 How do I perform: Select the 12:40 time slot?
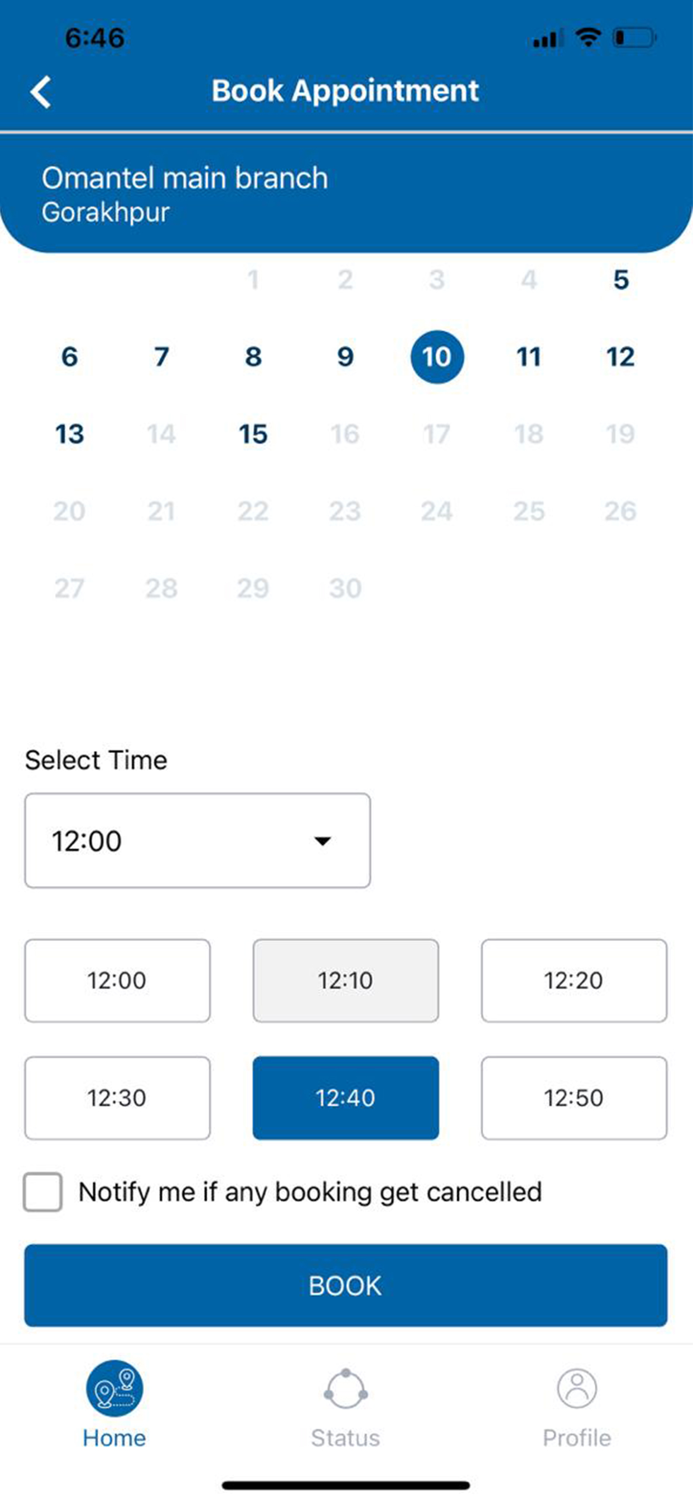click(x=345, y=1098)
